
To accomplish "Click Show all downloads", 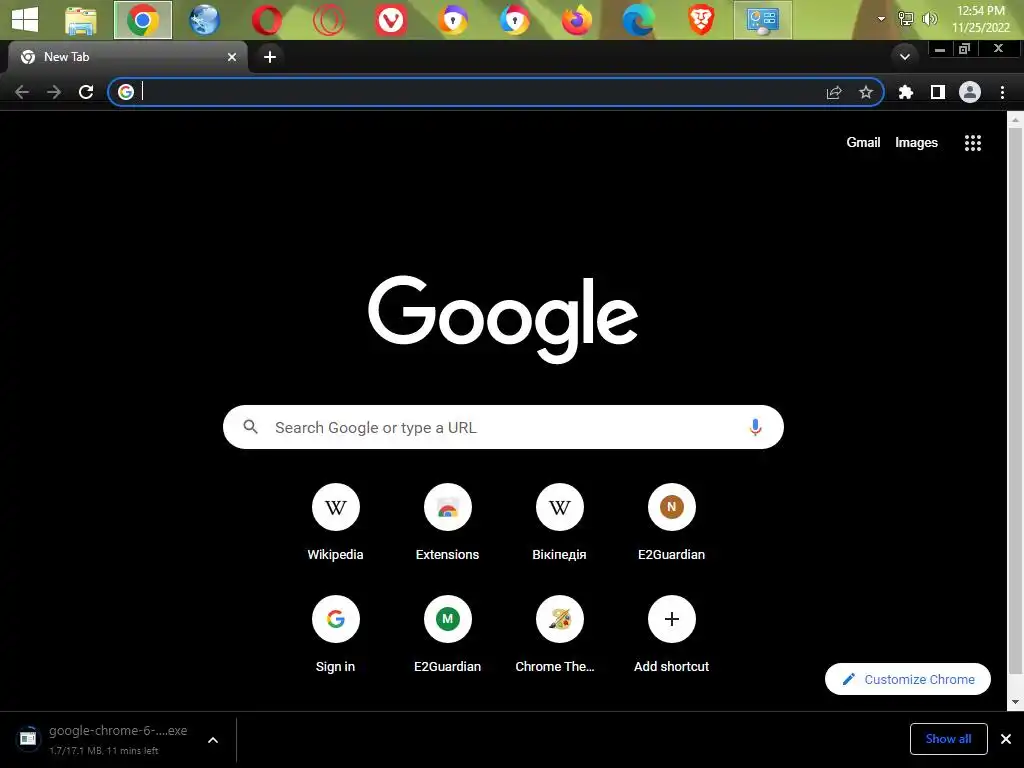I will point(948,739).
